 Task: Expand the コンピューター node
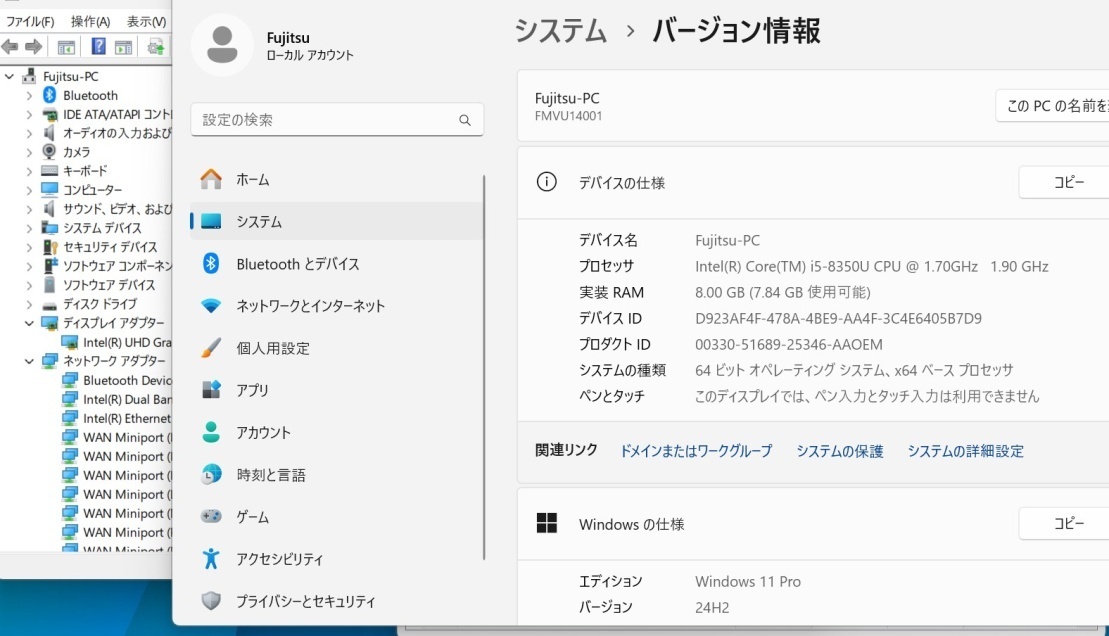pyautogui.click(x=29, y=190)
